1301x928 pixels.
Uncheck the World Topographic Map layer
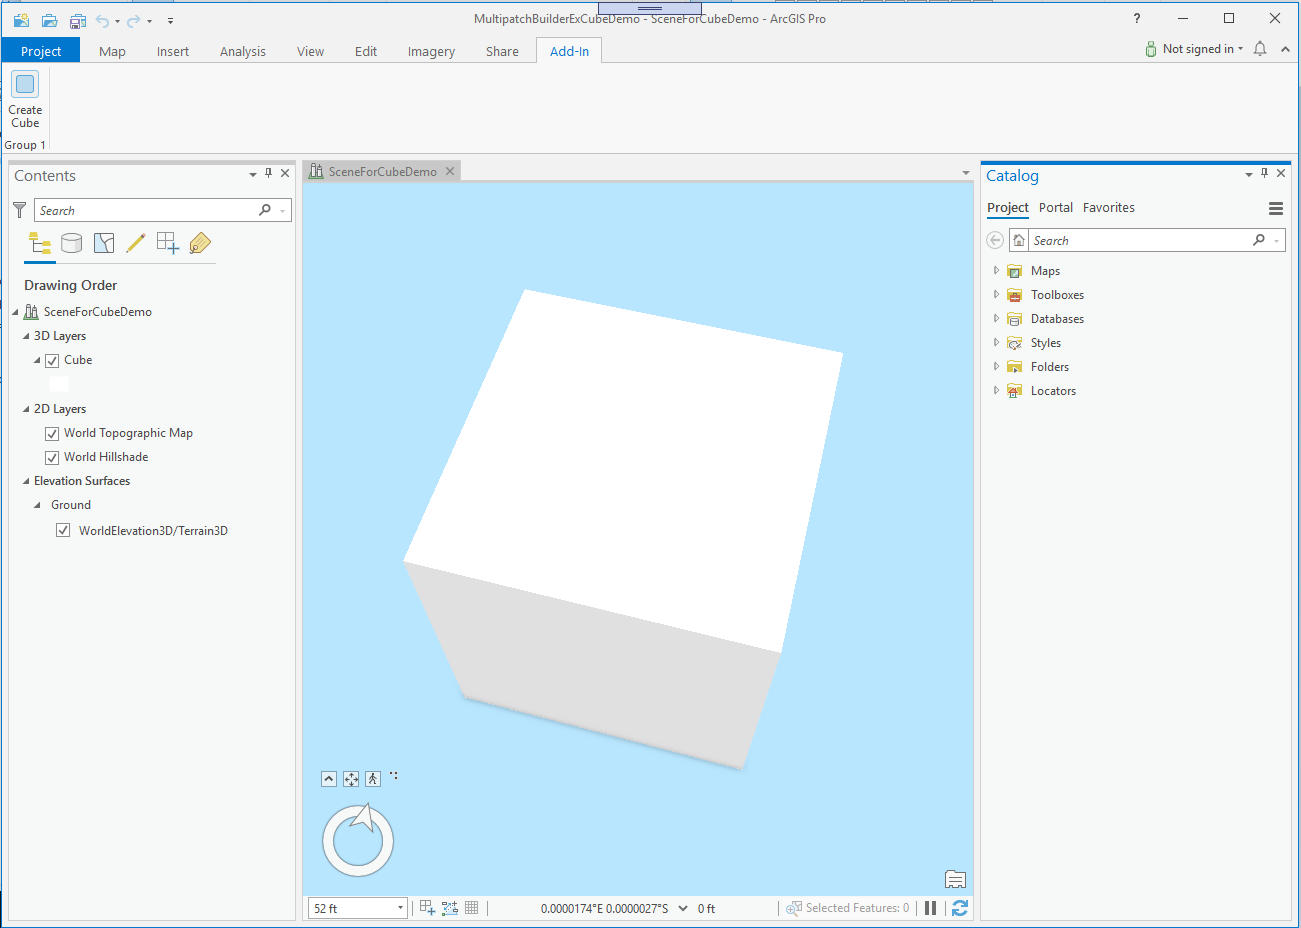click(51, 432)
